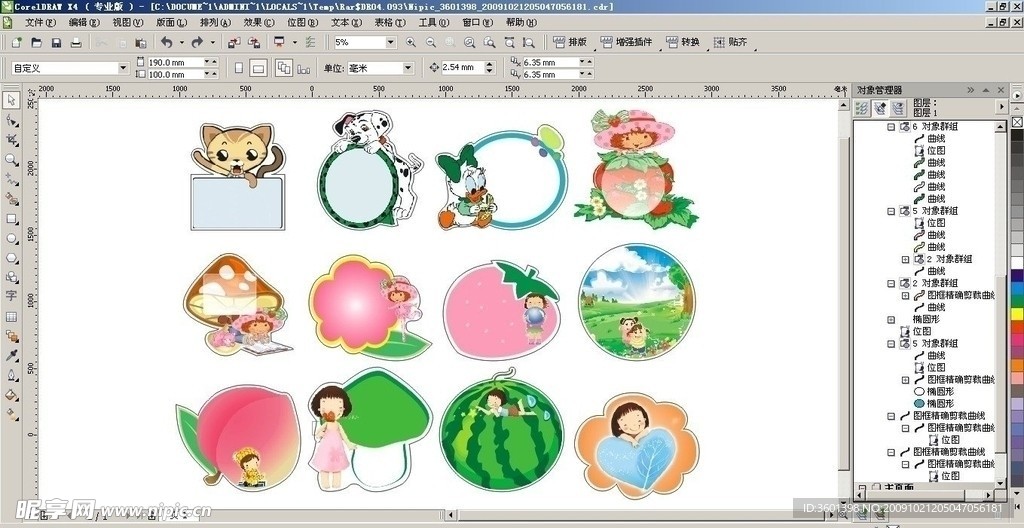The width and height of the screenshot is (1024, 528).
Task: Select the Polygon tool
Action: tap(11, 257)
